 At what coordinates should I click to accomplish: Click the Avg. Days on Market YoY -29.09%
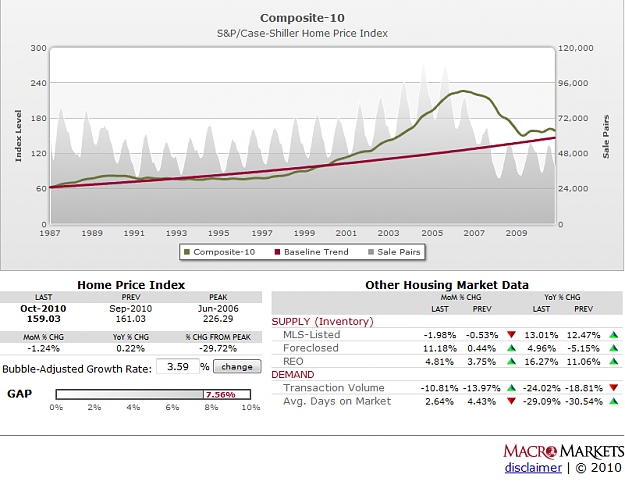[541, 401]
